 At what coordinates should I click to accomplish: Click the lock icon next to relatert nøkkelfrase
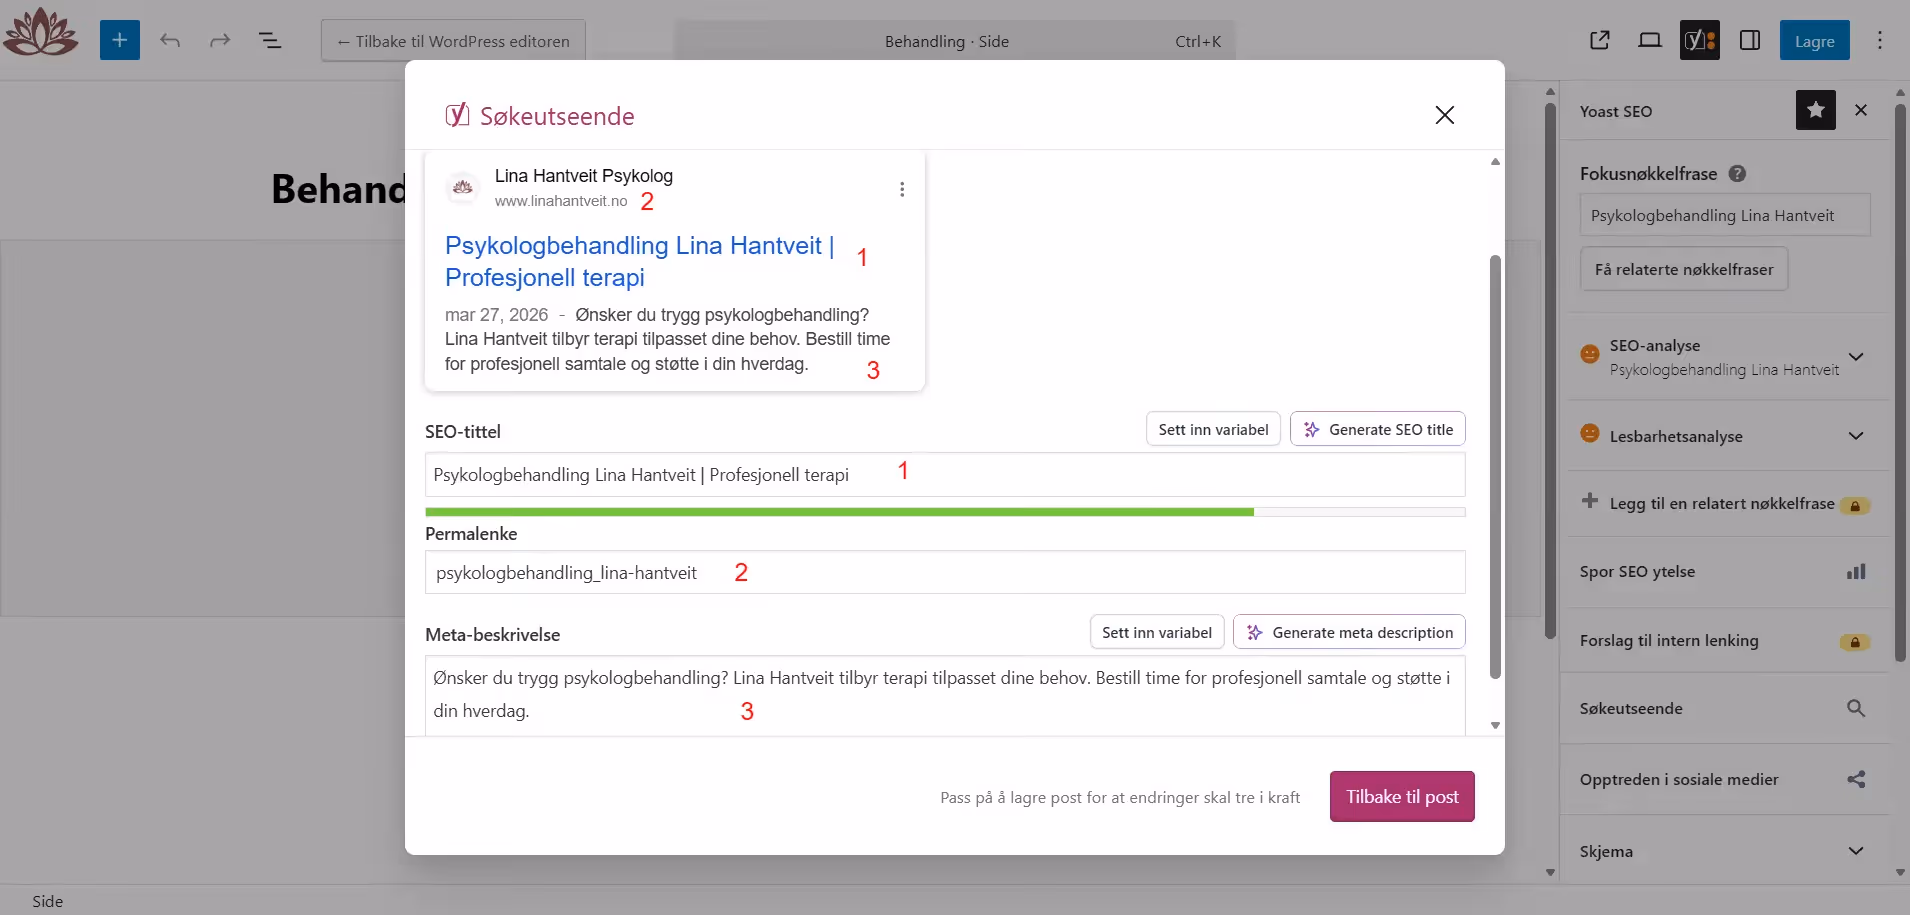(x=1855, y=506)
